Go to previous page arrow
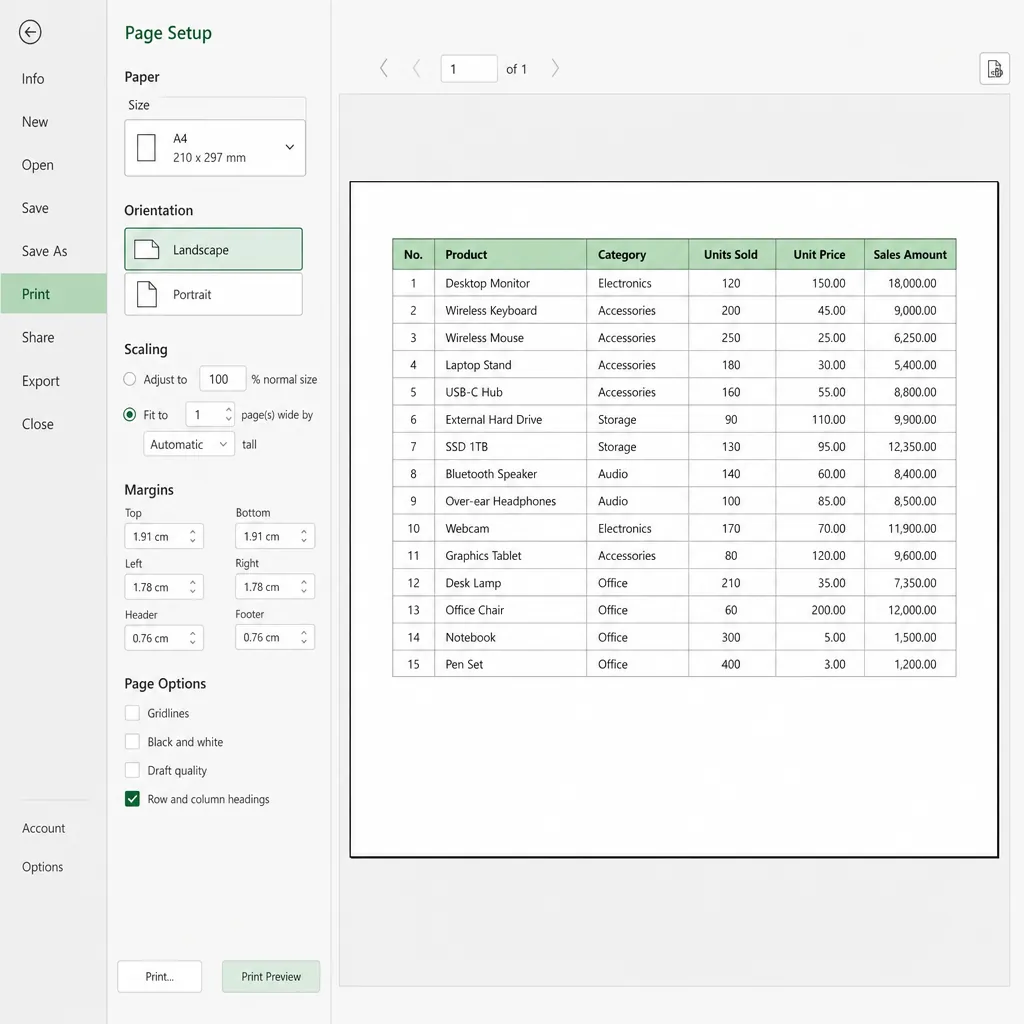This screenshot has height=1024, width=1024. tap(416, 68)
